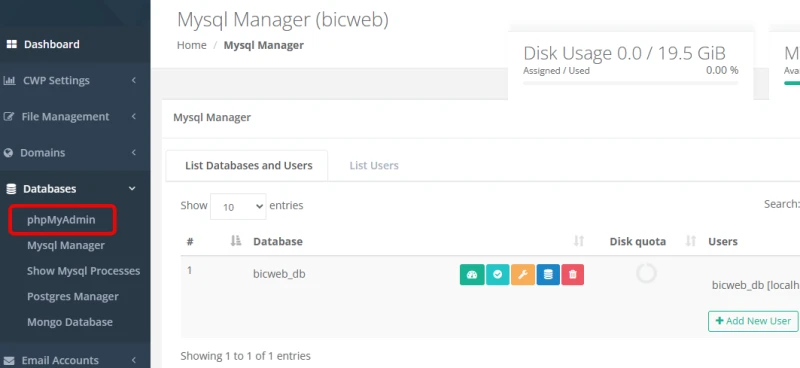Image resolution: width=800 pixels, height=368 pixels.
Task: Click the Databases stack icon in sidebar
Action: (11, 189)
